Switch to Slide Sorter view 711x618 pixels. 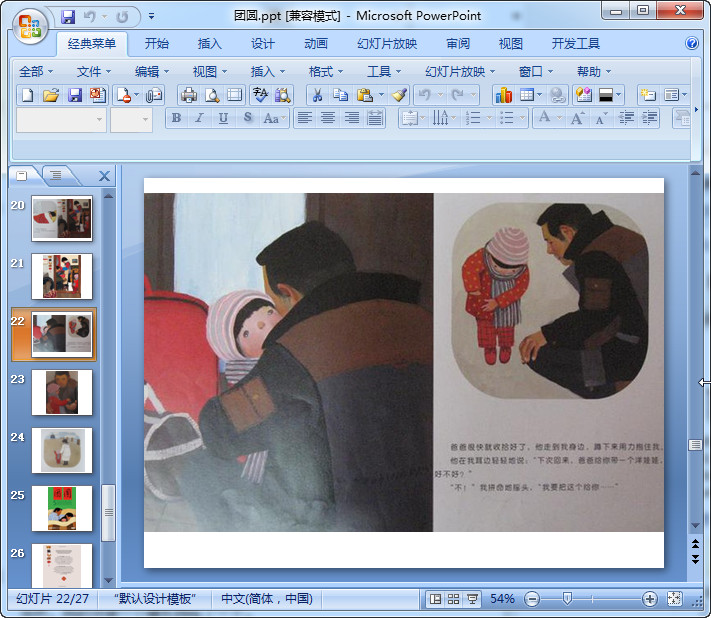(x=453, y=599)
